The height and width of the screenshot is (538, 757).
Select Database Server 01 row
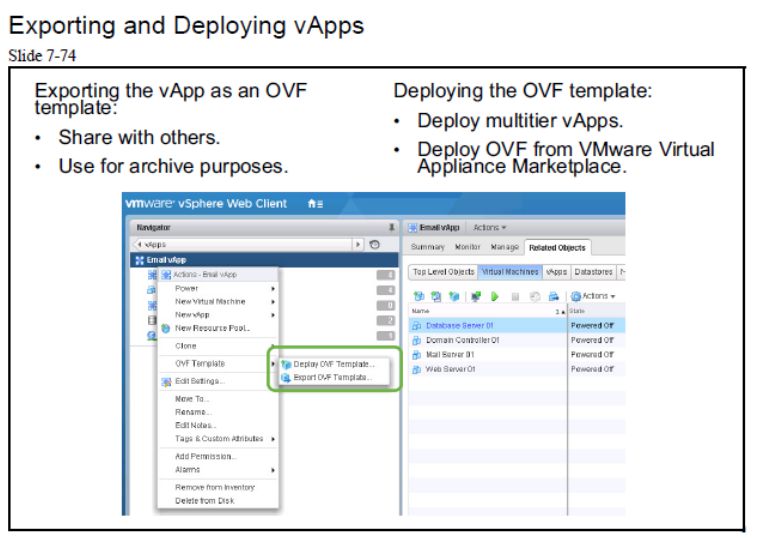(517, 326)
